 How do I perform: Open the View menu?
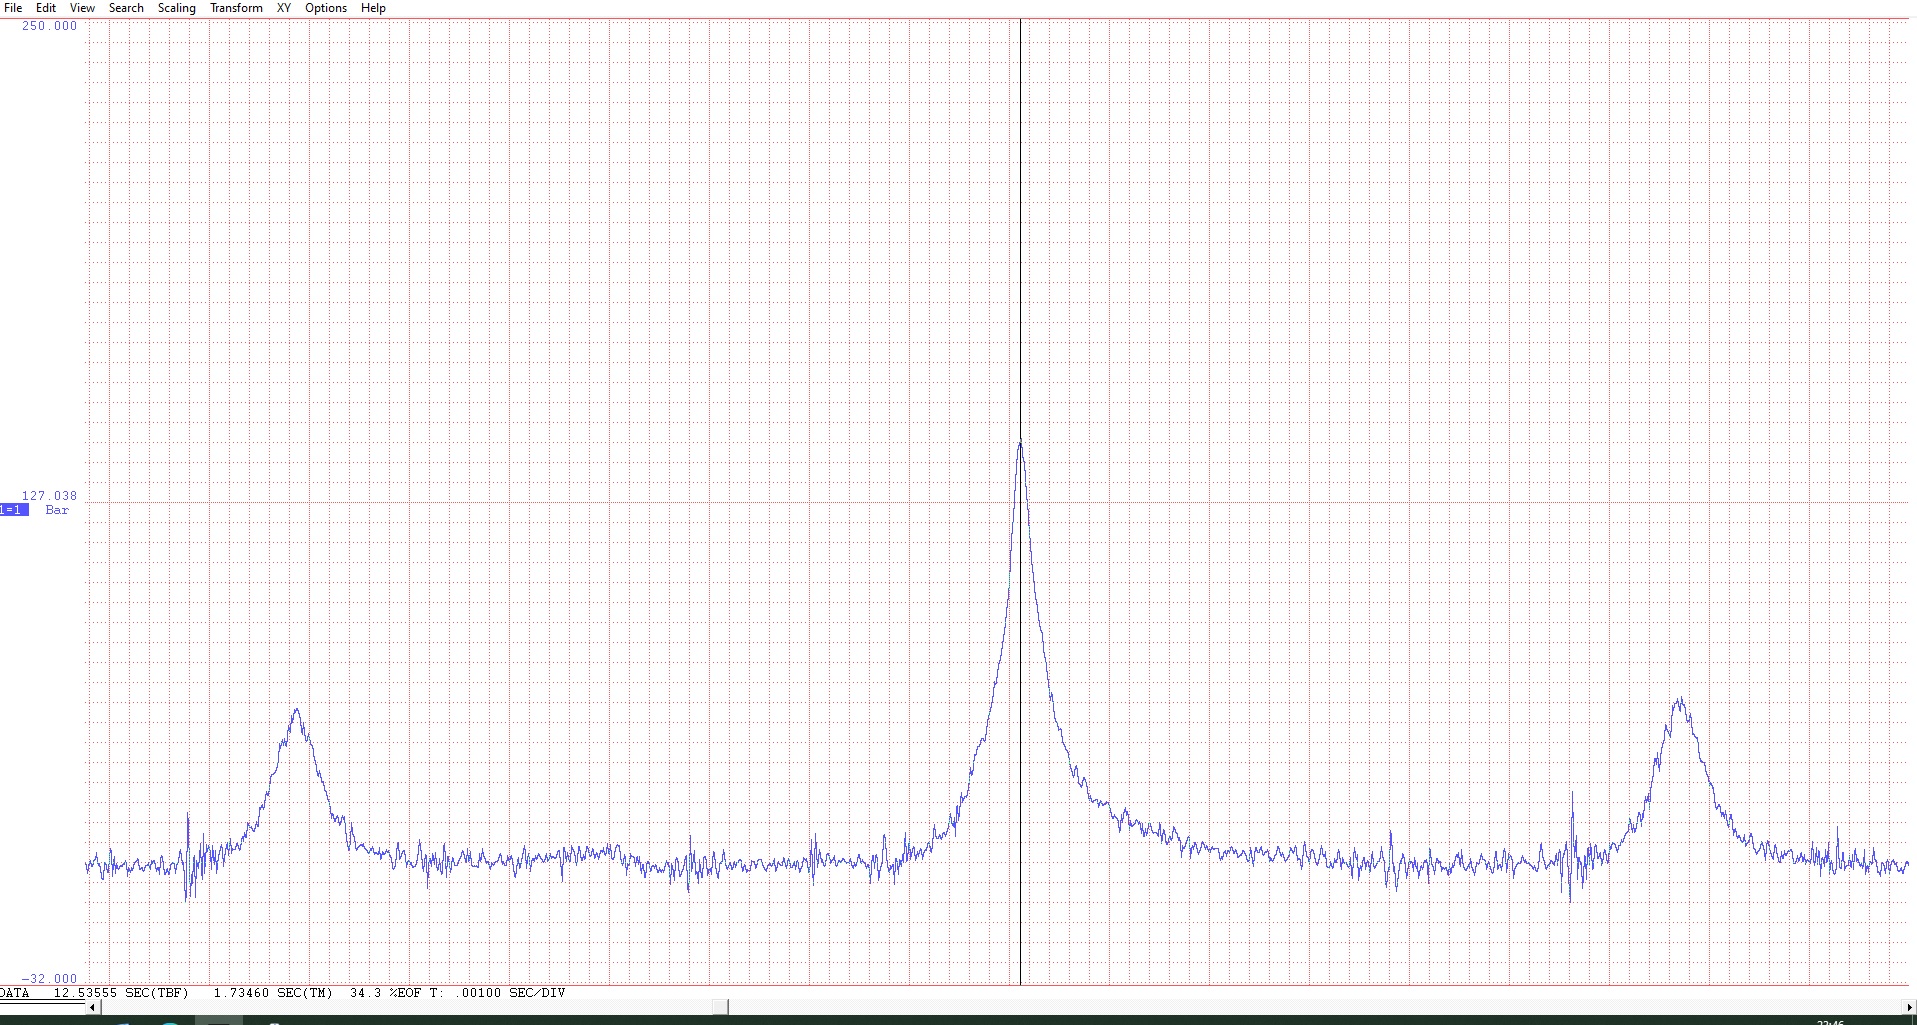(82, 8)
